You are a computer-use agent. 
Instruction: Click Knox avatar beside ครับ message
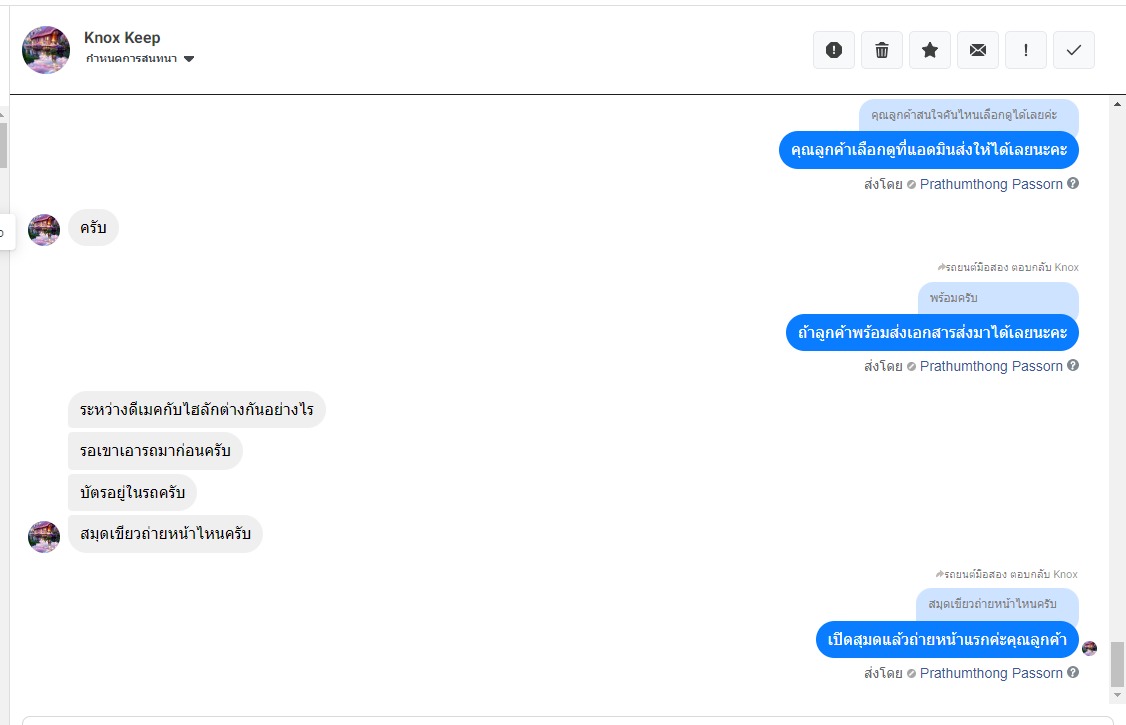(44, 229)
